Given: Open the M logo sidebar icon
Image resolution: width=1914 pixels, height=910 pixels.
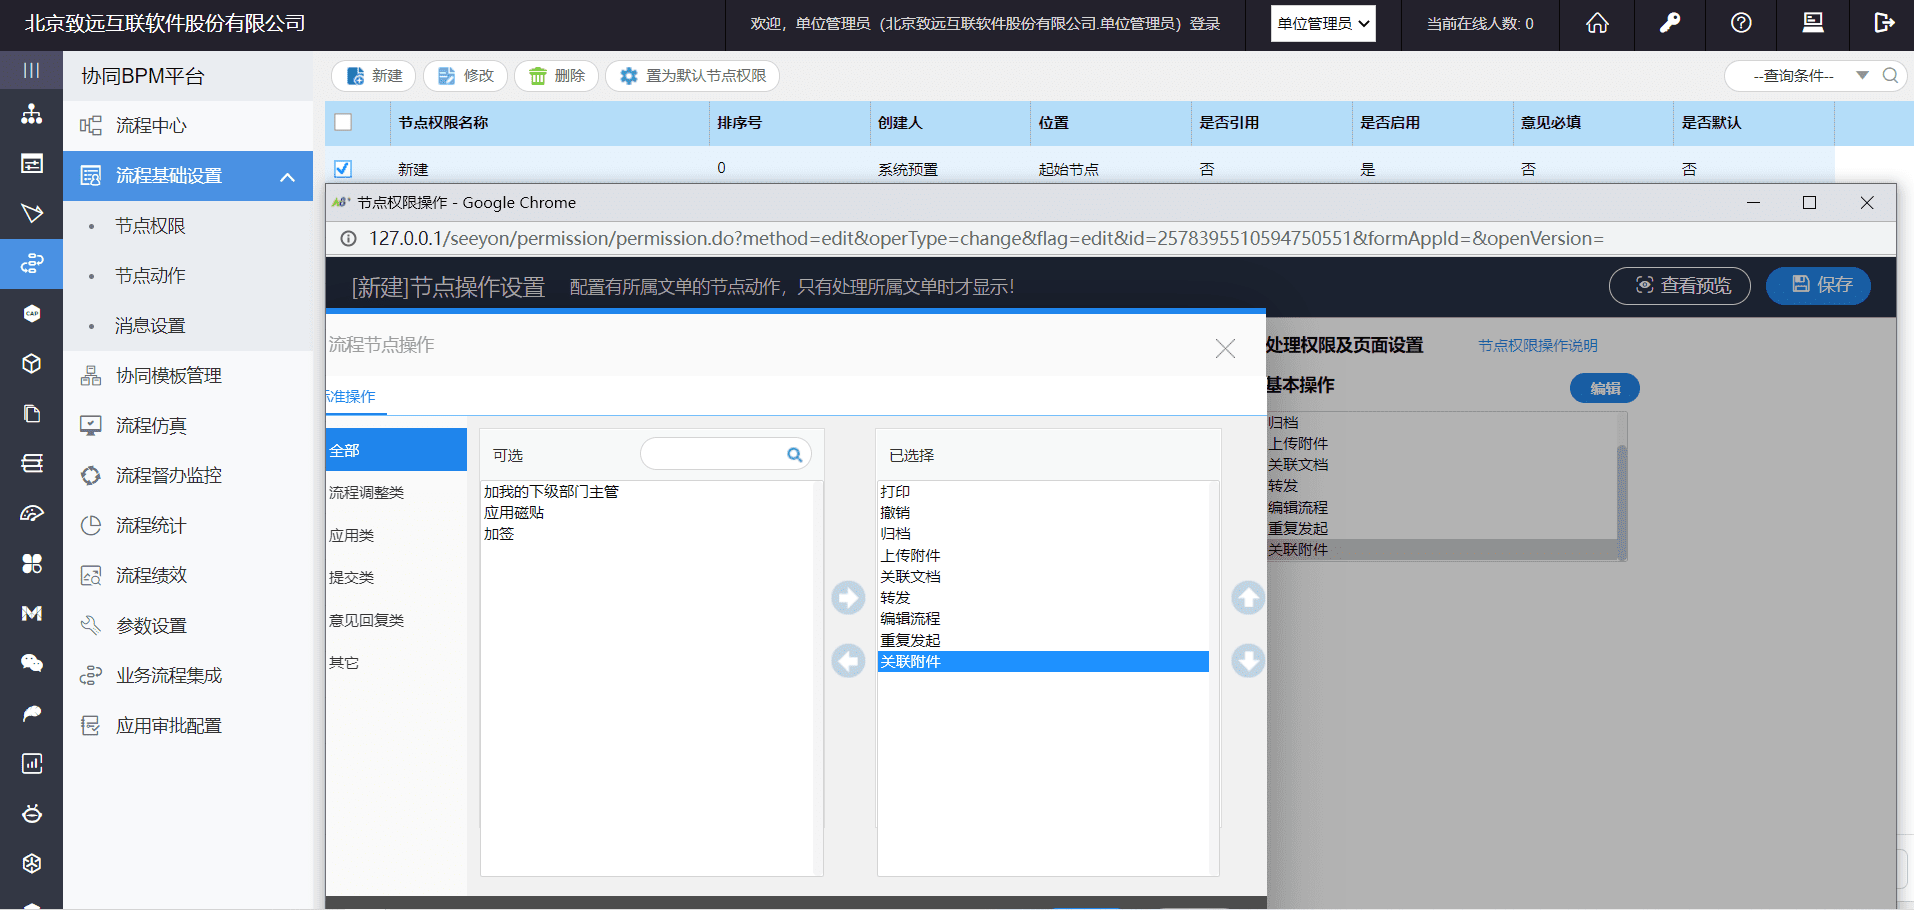Looking at the screenshot, I should (x=32, y=613).
